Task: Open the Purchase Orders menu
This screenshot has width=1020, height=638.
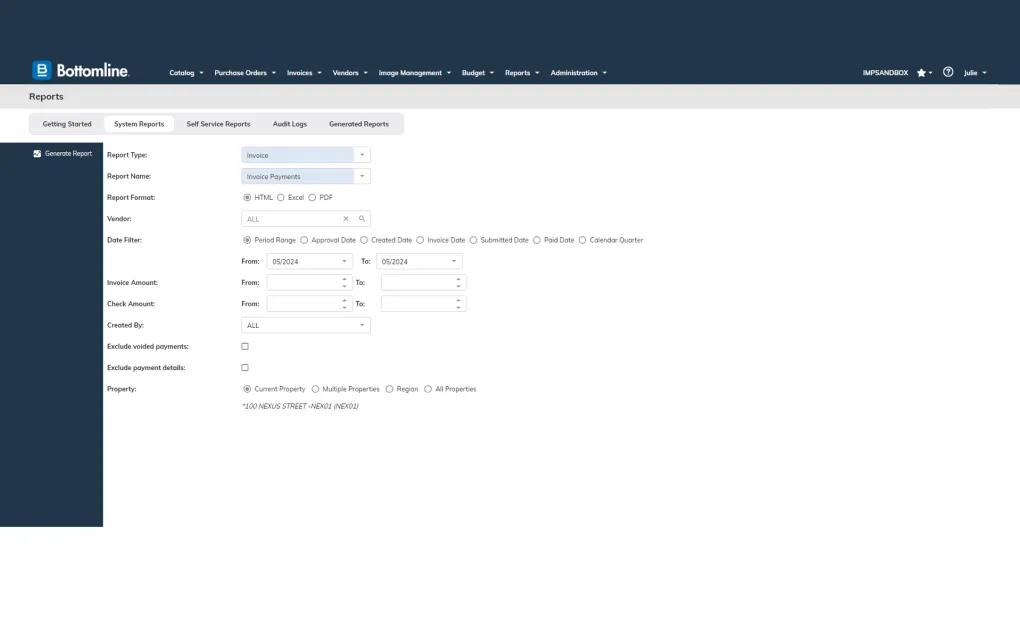Action: pyautogui.click(x=243, y=73)
